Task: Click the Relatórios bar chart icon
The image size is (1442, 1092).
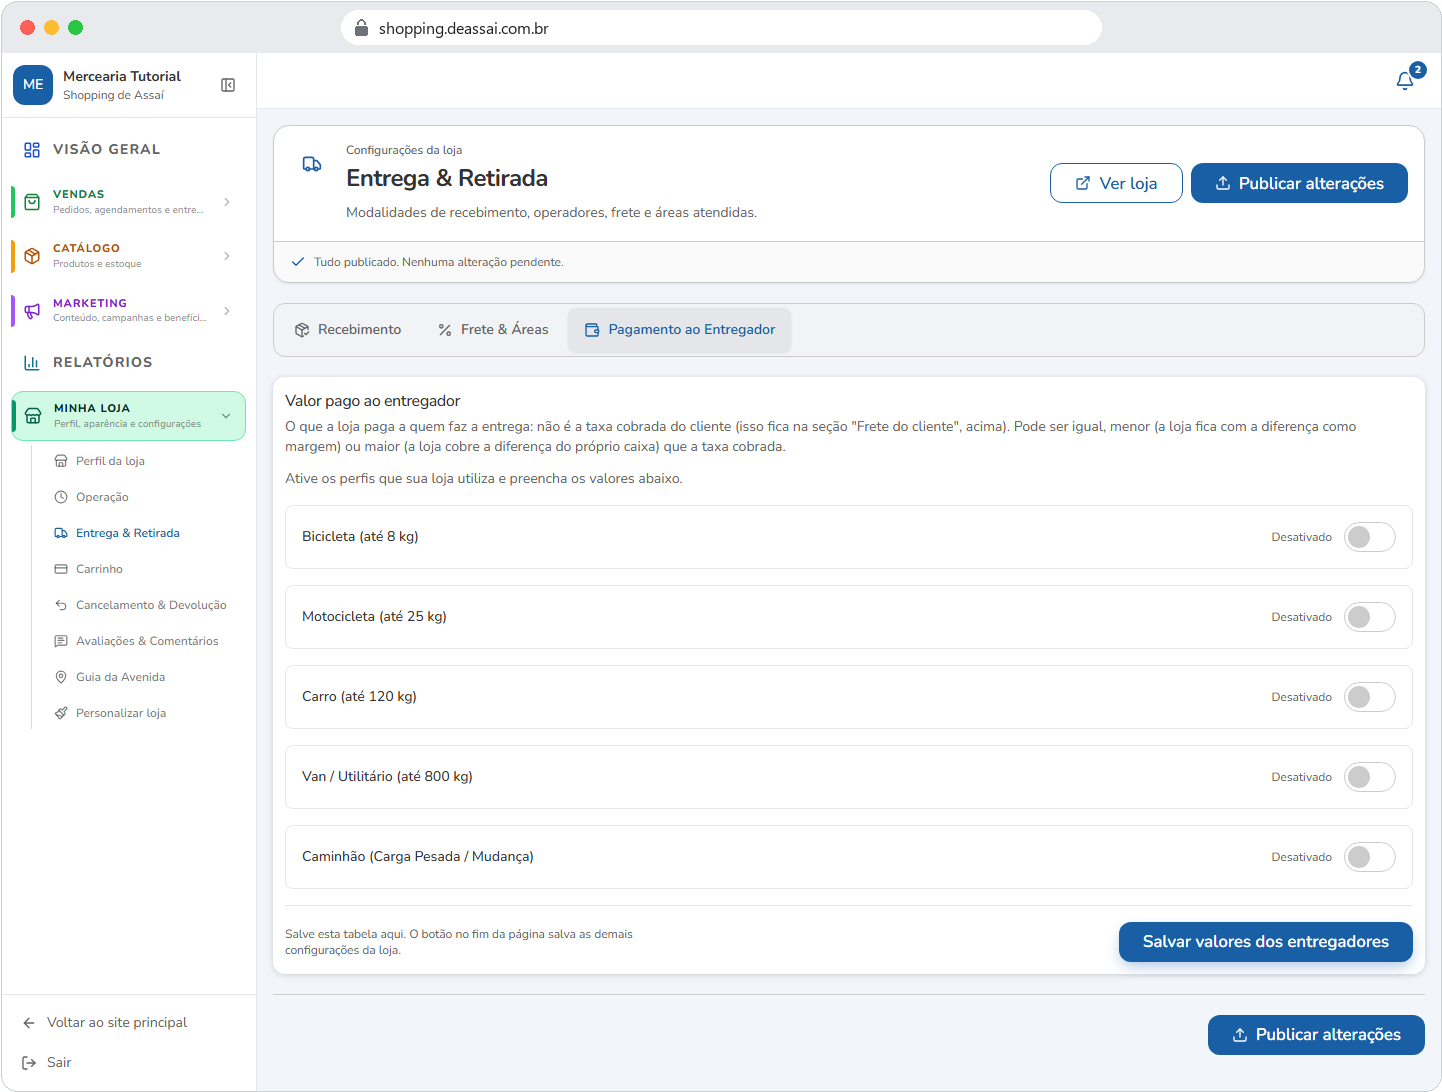Action: coord(32,363)
